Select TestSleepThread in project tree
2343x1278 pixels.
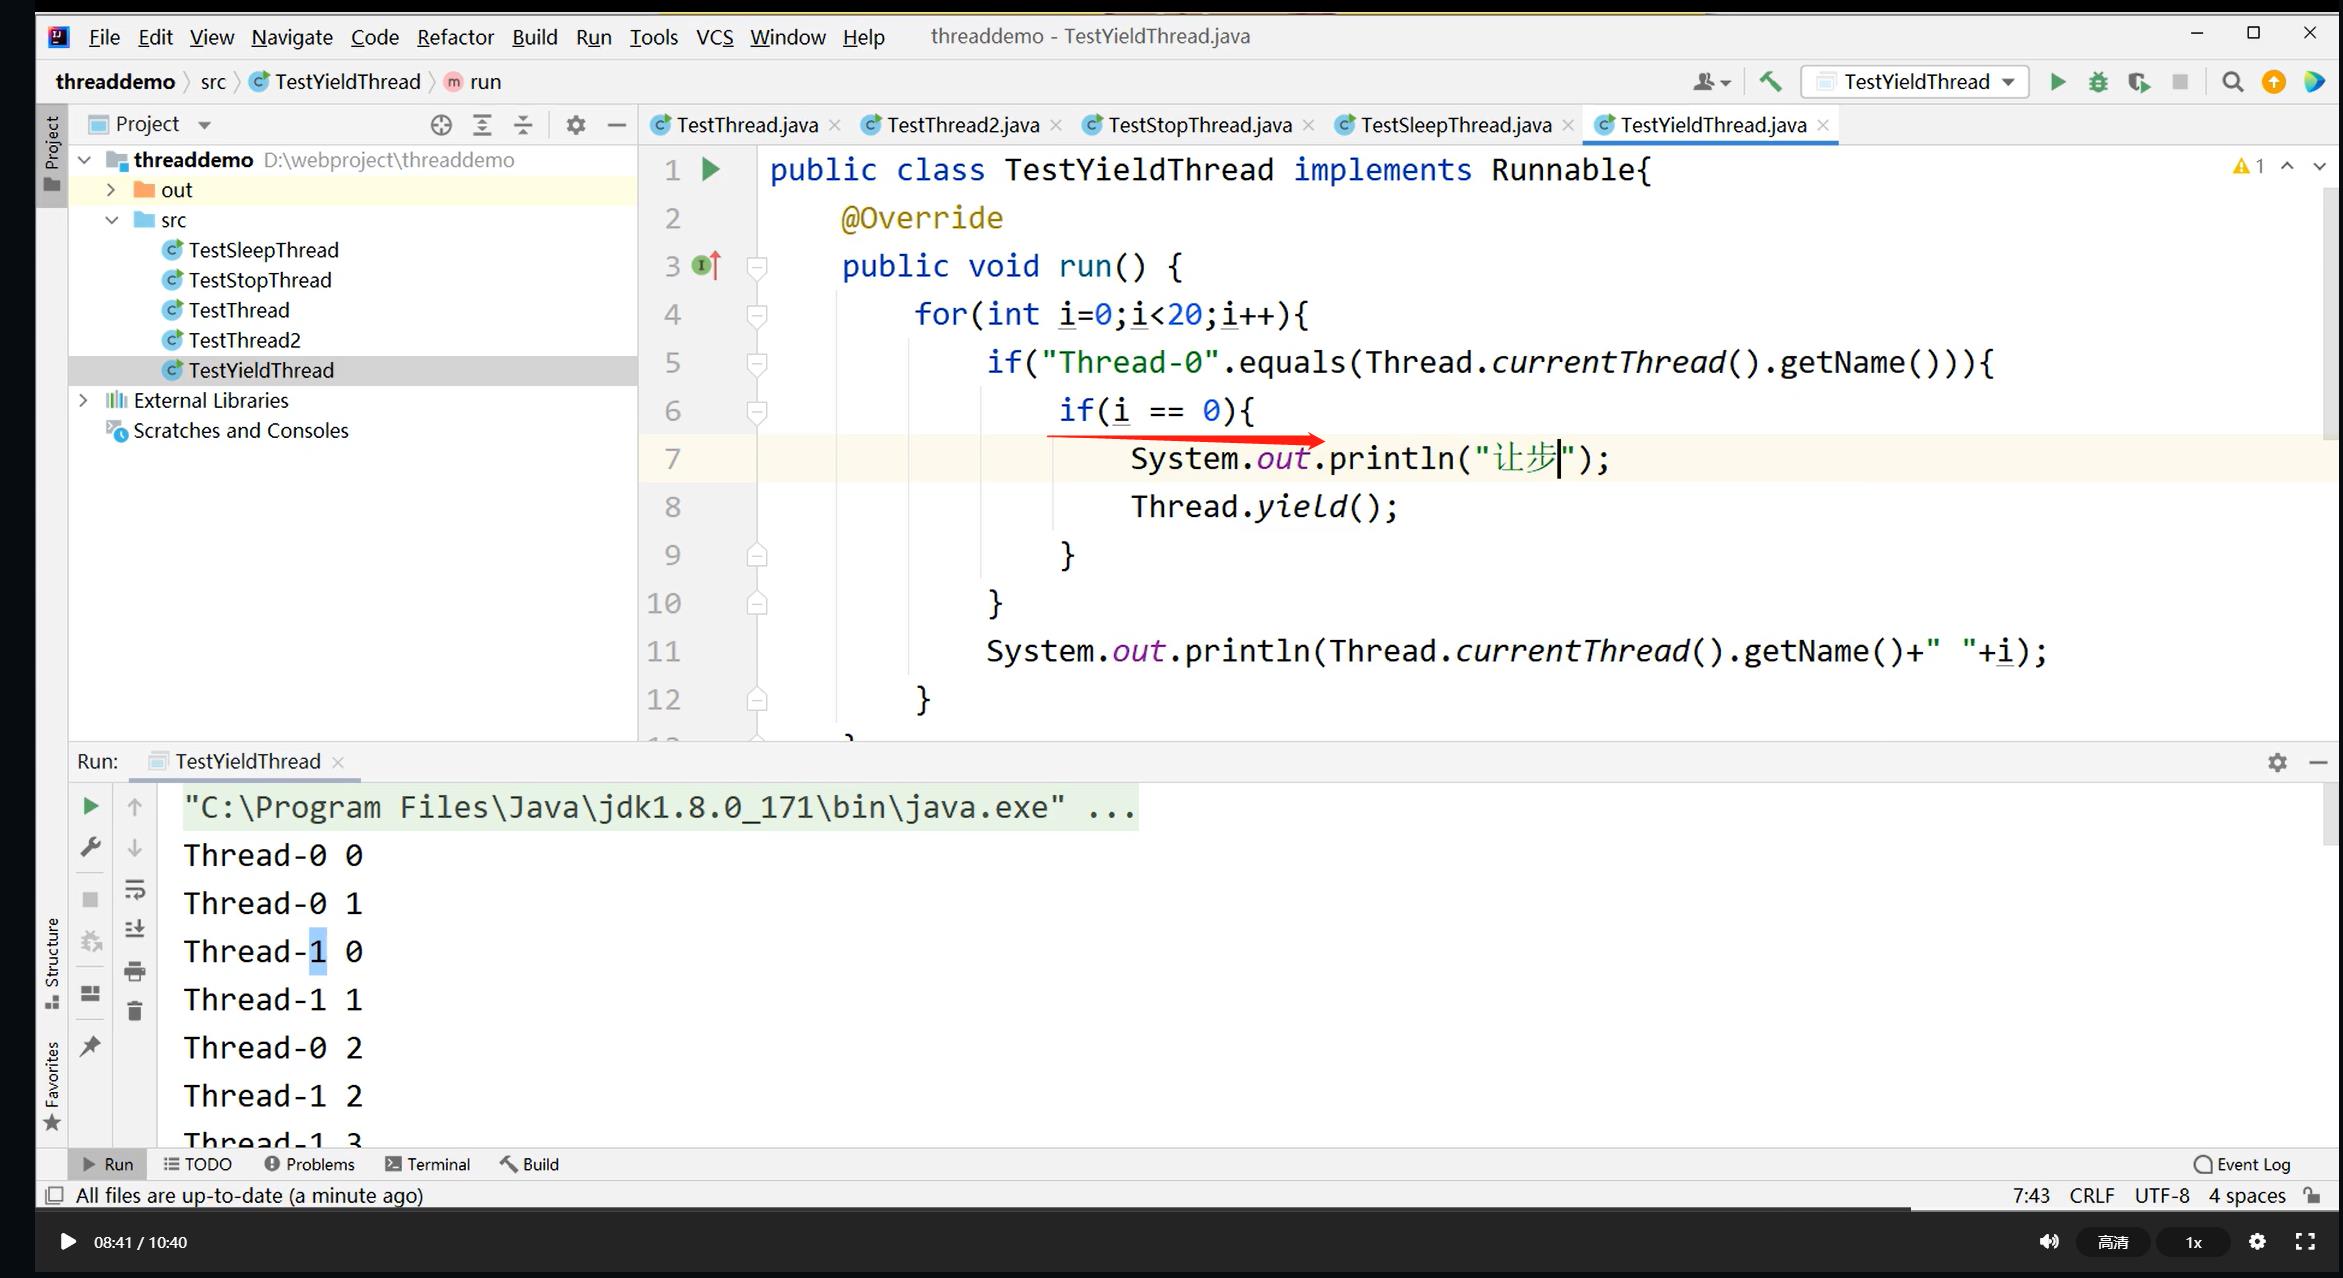tap(263, 250)
